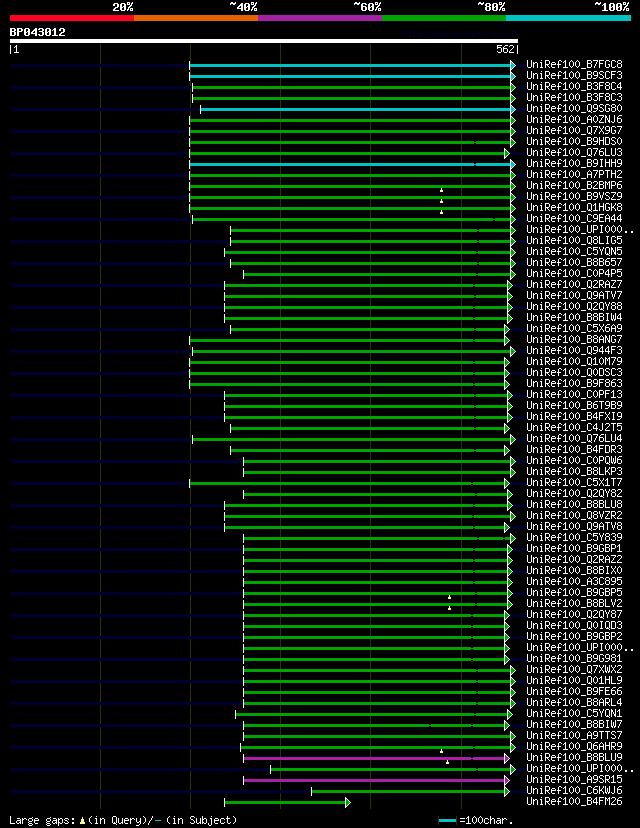Click hit label UniRef100_A9TTS7
The image size is (640, 828).
(x=574, y=736)
